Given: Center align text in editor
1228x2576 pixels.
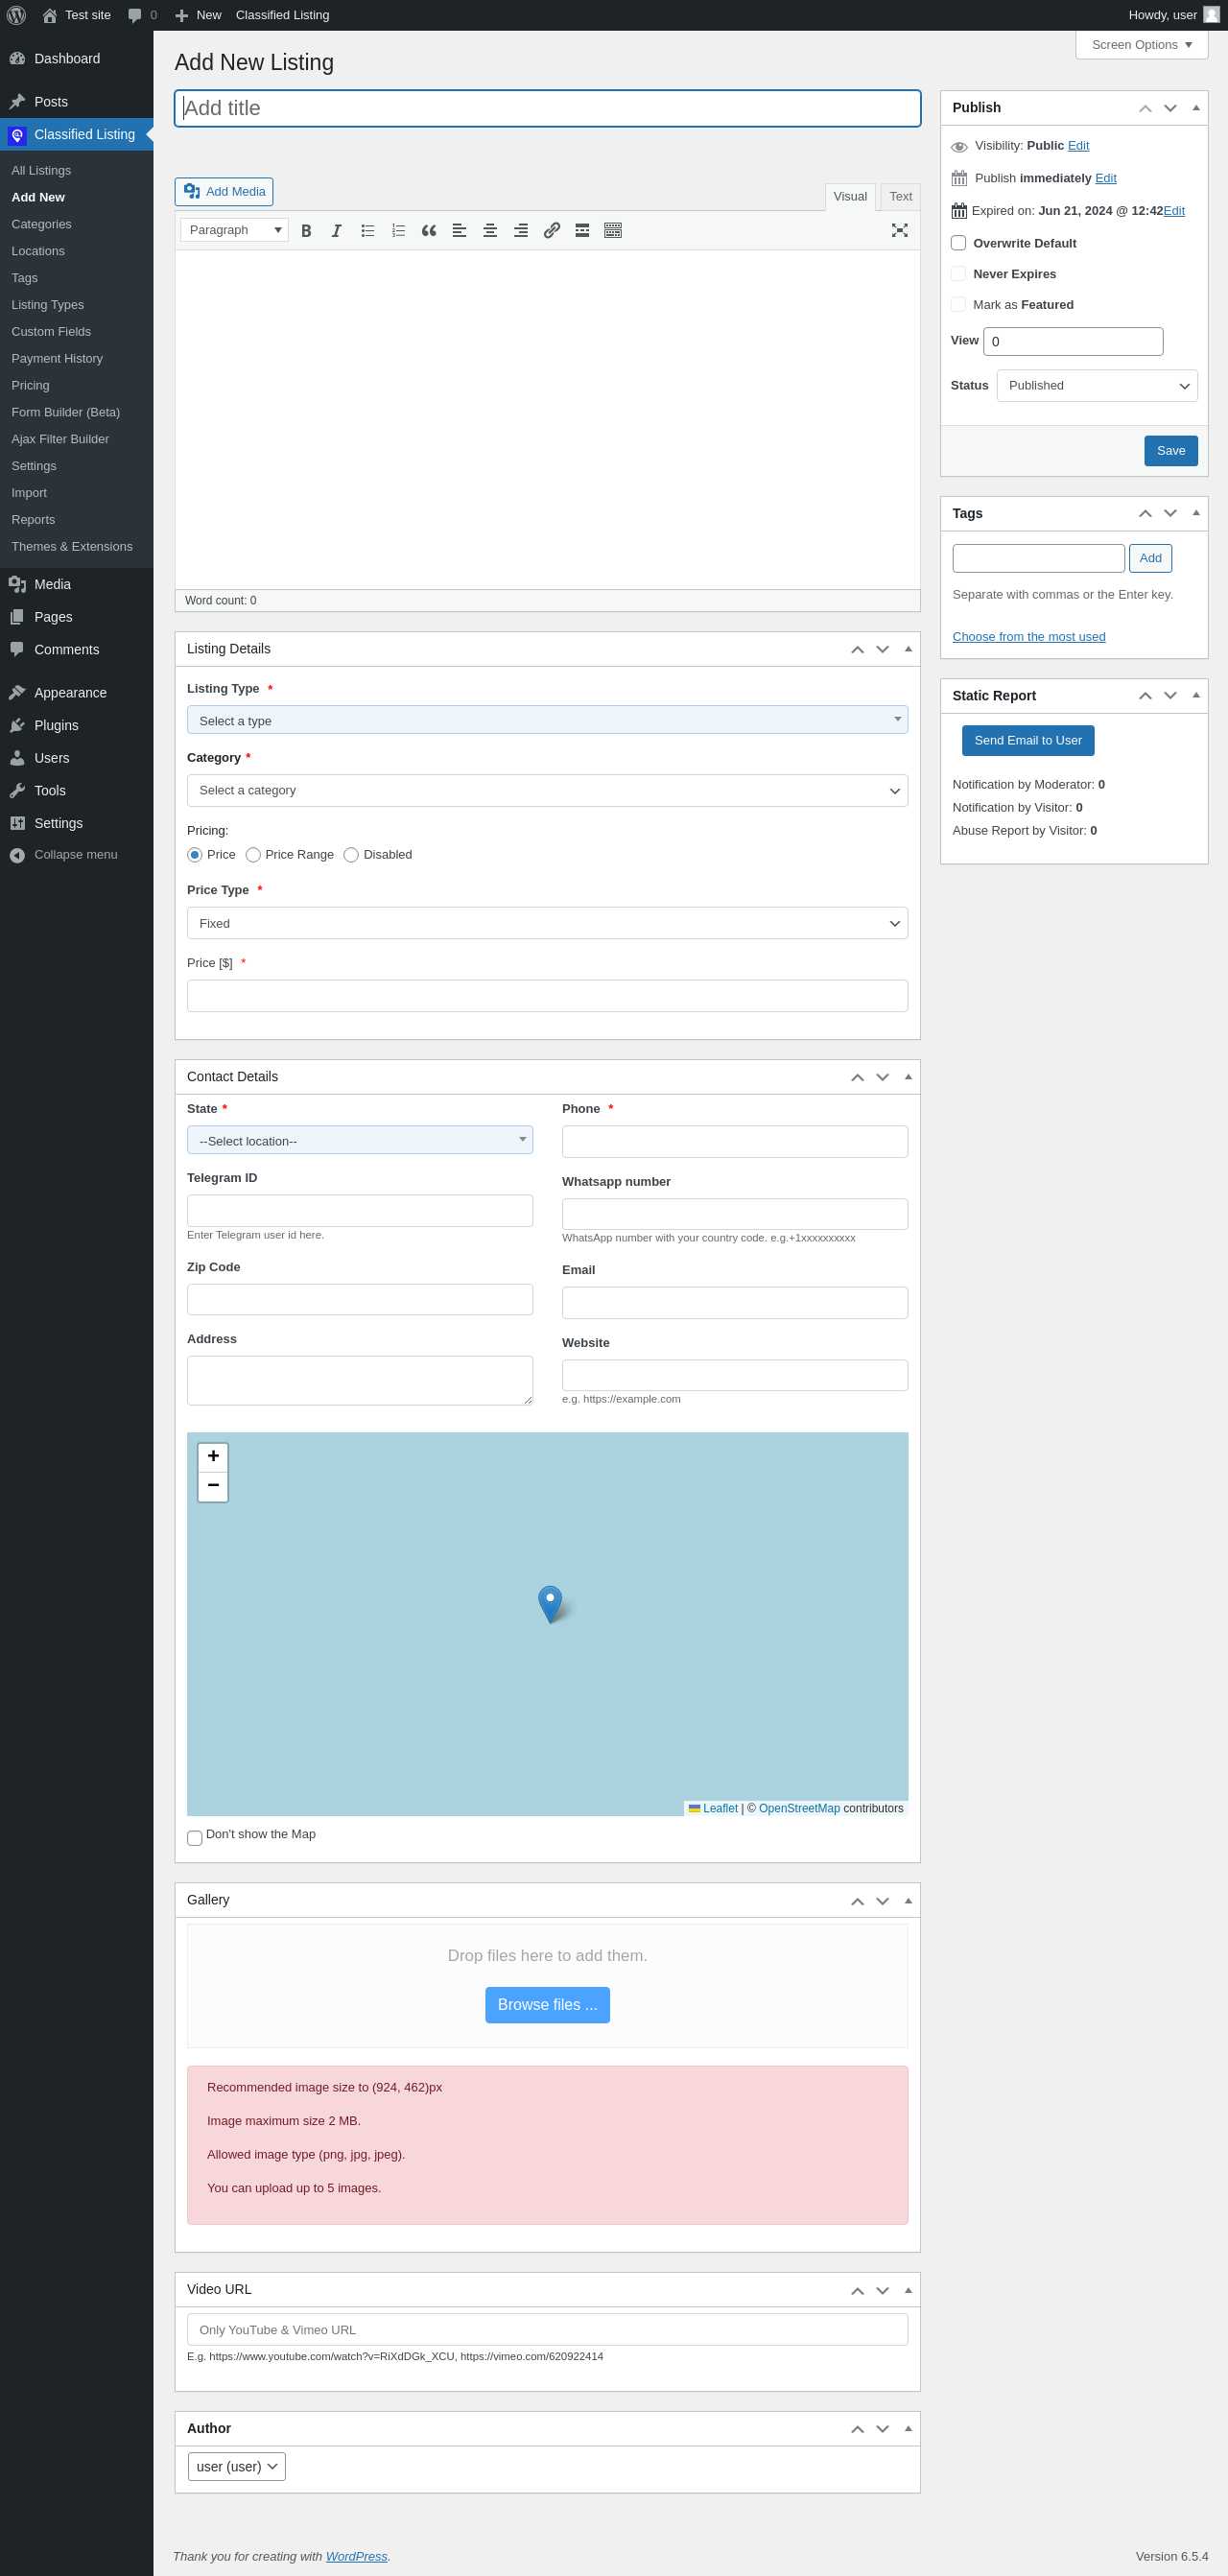Looking at the screenshot, I should 490,230.
